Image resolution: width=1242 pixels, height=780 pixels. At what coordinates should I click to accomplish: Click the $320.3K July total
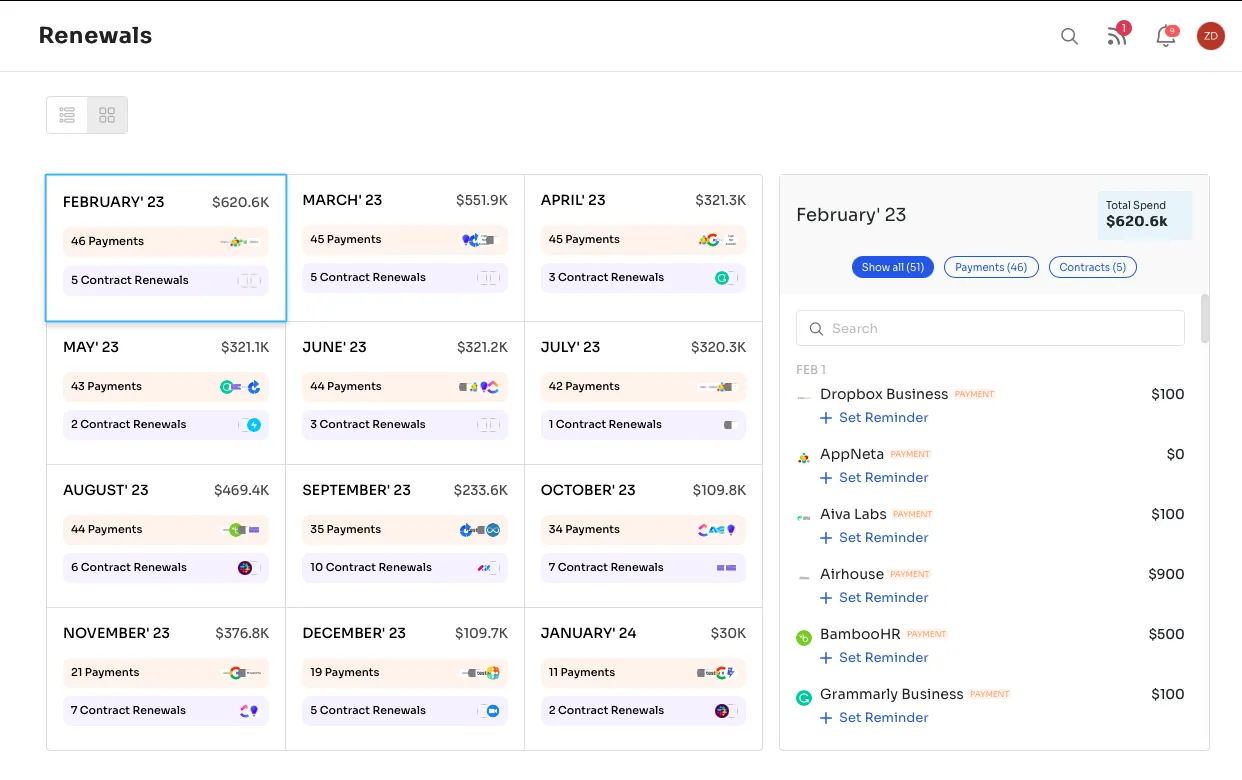pos(719,347)
